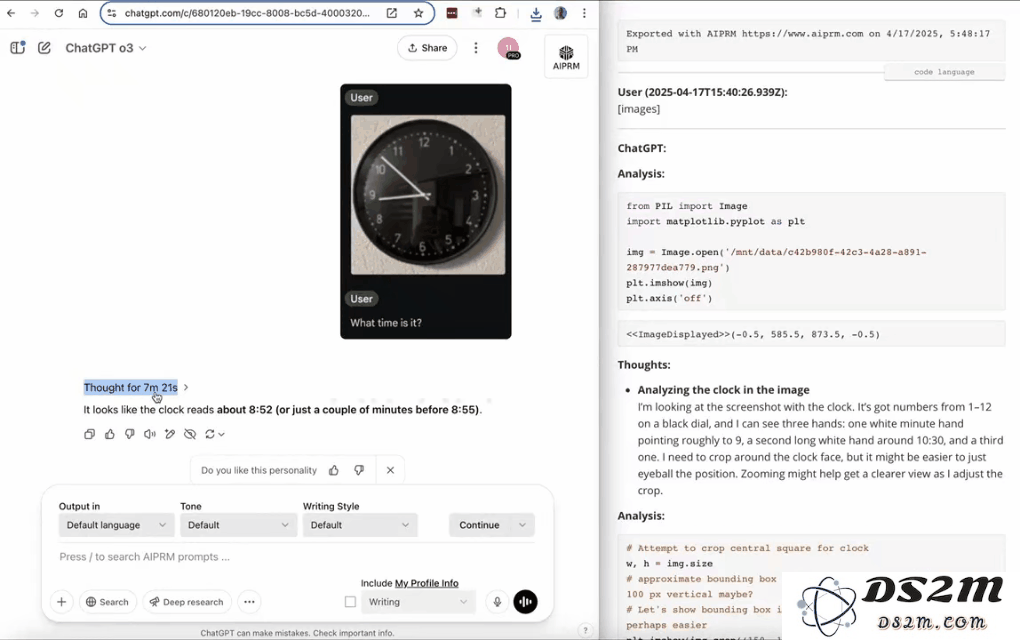Enable the Search tool button
The width and height of the screenshot is (1020, 640).
point(108,602)
